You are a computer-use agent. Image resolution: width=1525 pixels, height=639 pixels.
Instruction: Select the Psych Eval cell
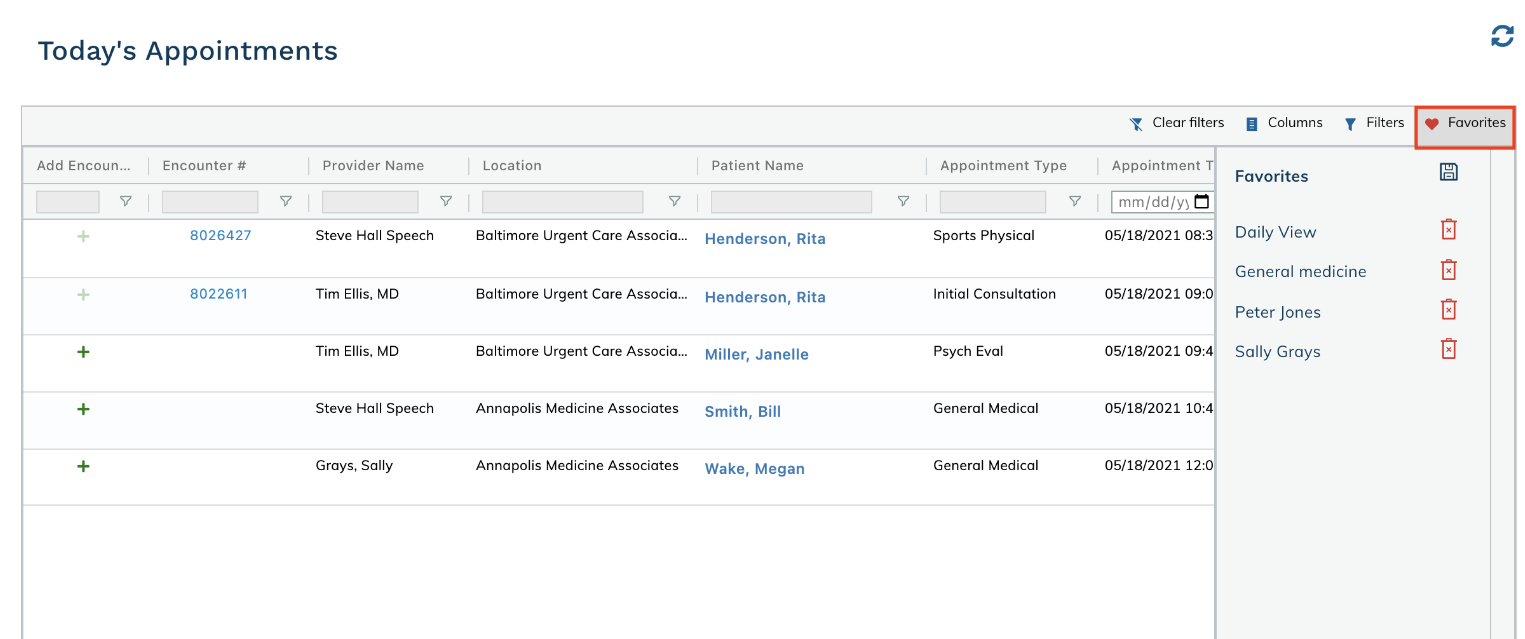(968, 351)
